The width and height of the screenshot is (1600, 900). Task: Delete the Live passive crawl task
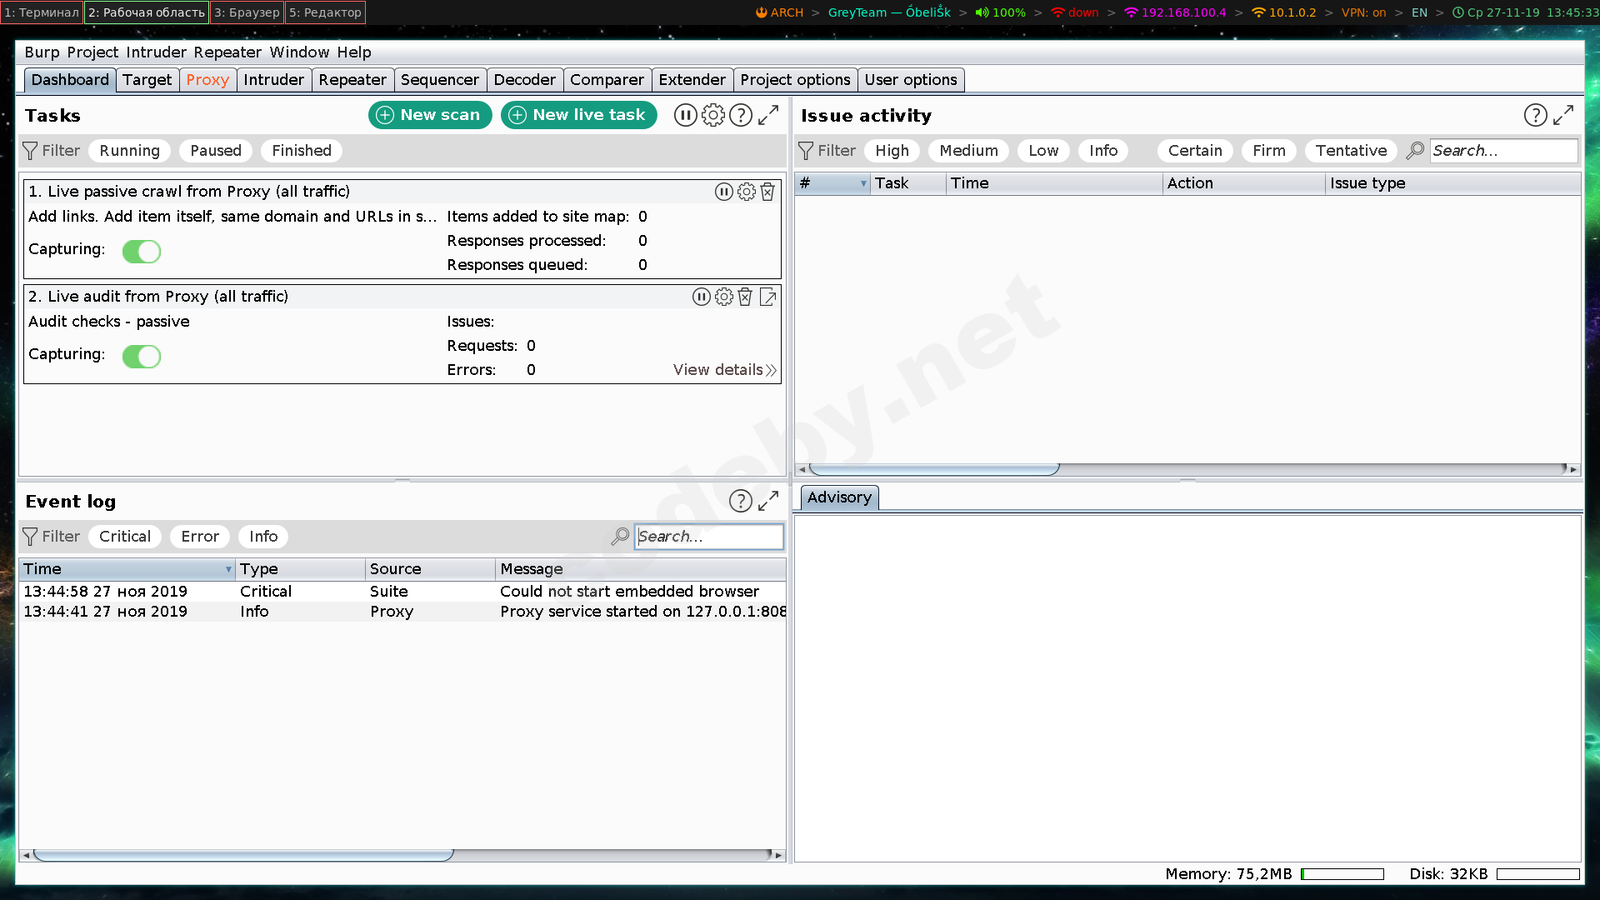tap(767, 192)
